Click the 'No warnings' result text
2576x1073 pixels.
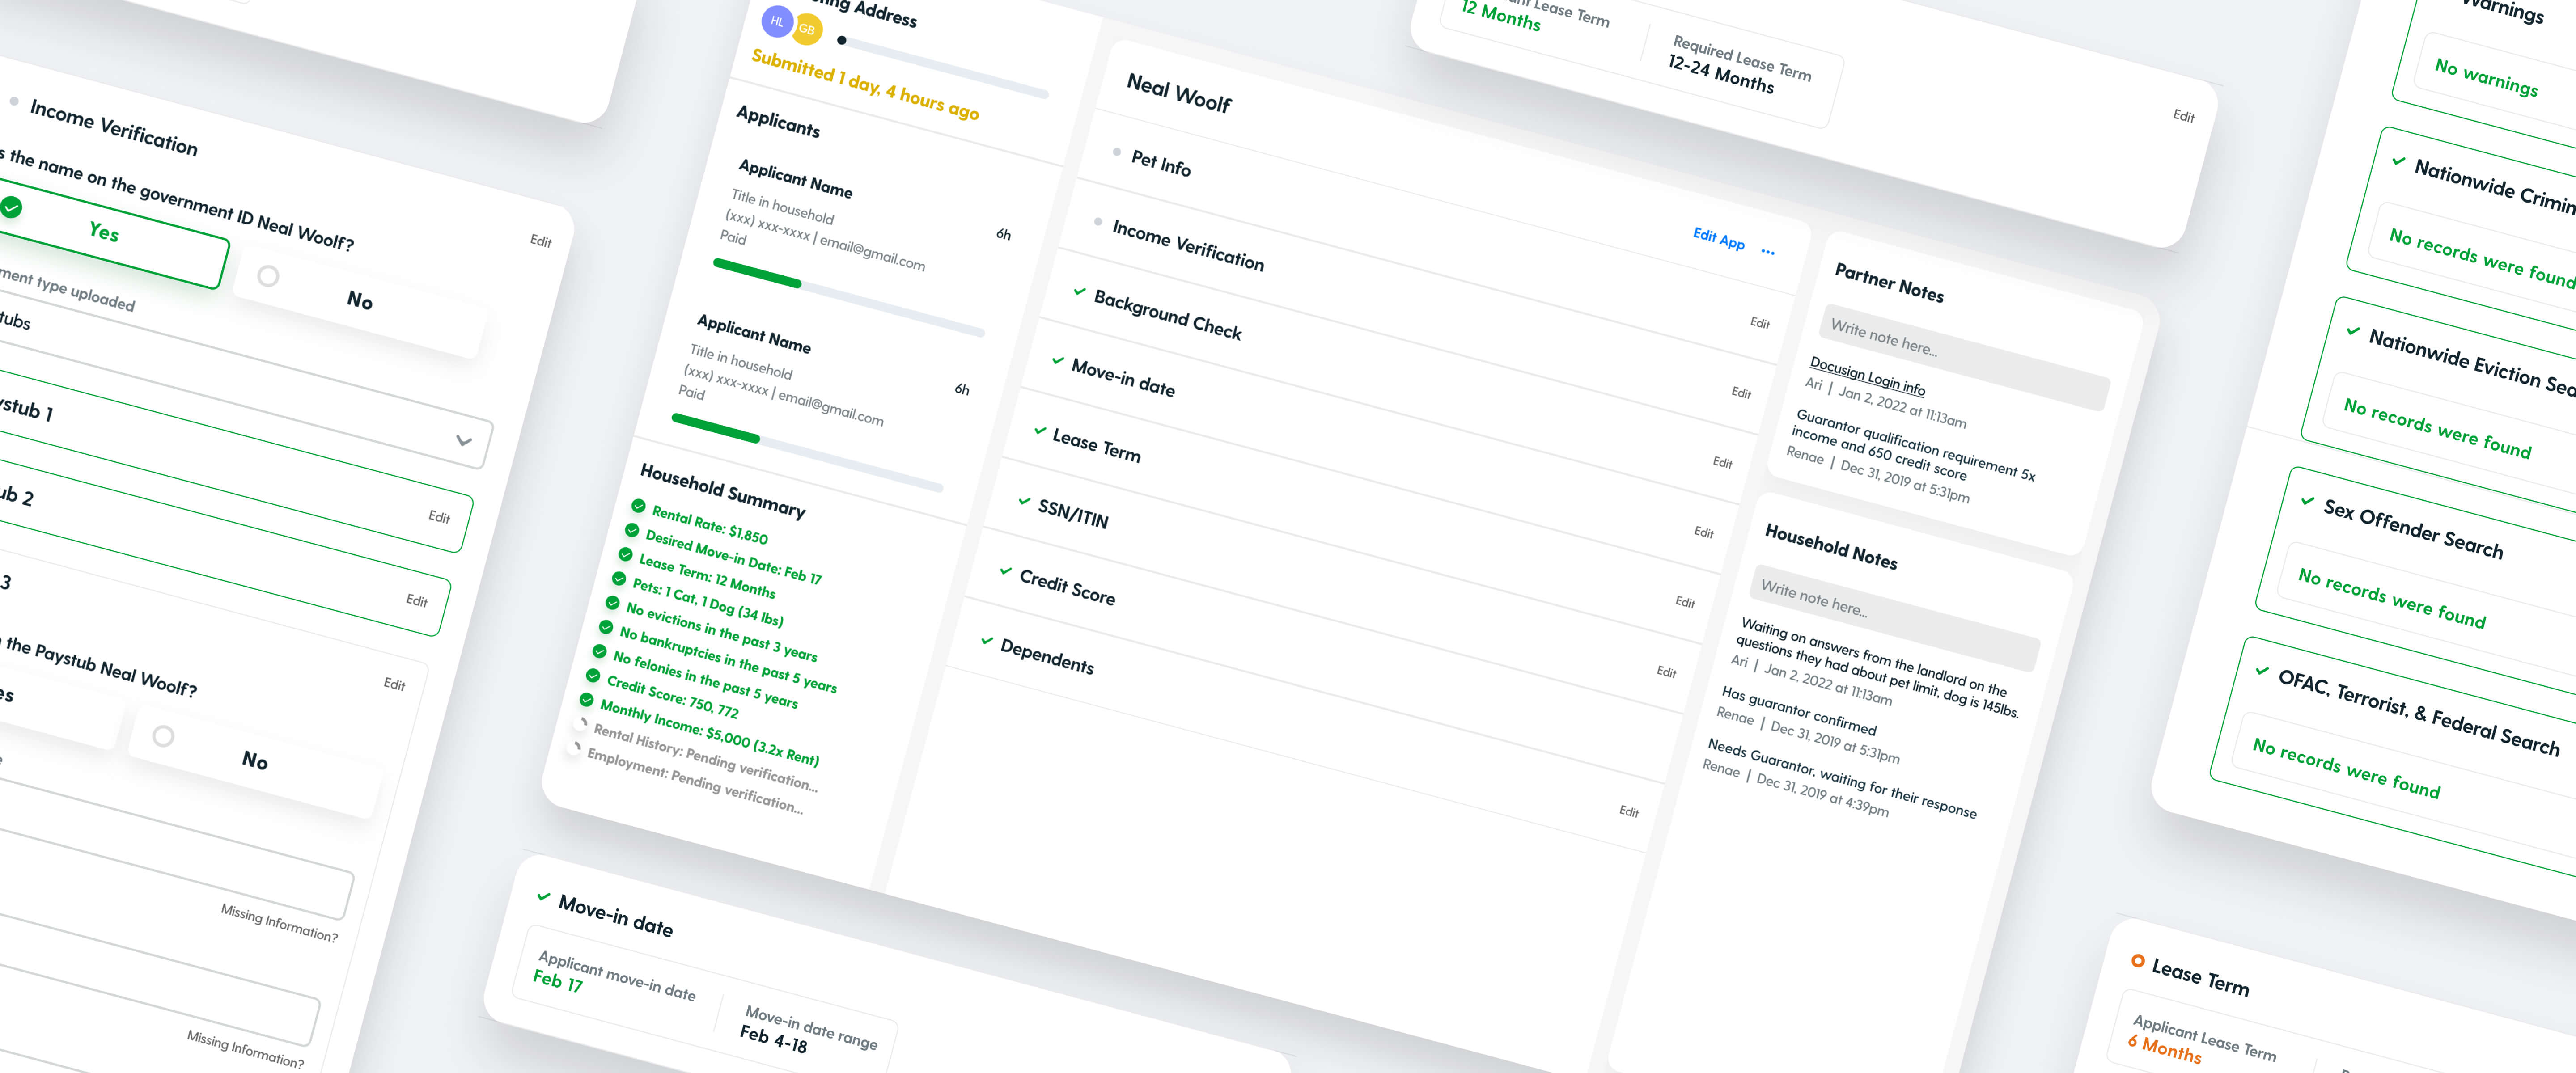(2486, 77)
